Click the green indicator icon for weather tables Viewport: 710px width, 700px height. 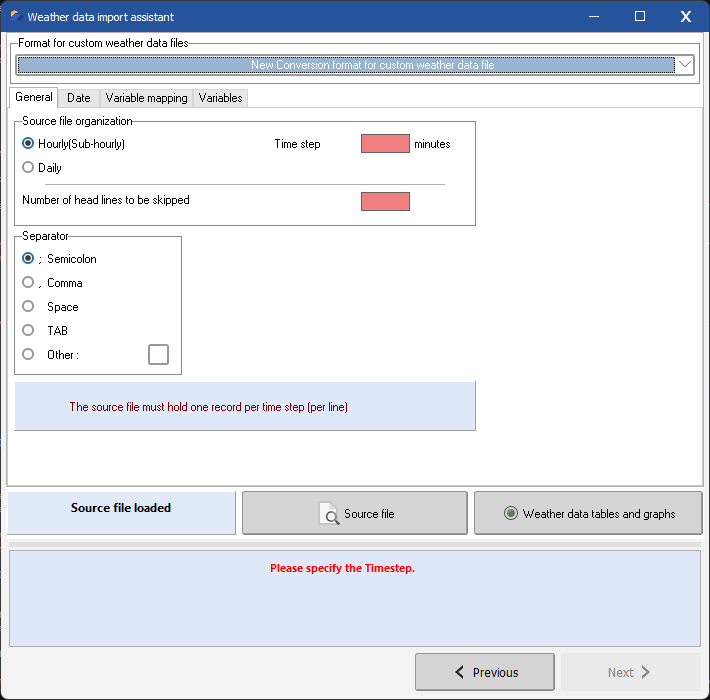pos(510,514)
